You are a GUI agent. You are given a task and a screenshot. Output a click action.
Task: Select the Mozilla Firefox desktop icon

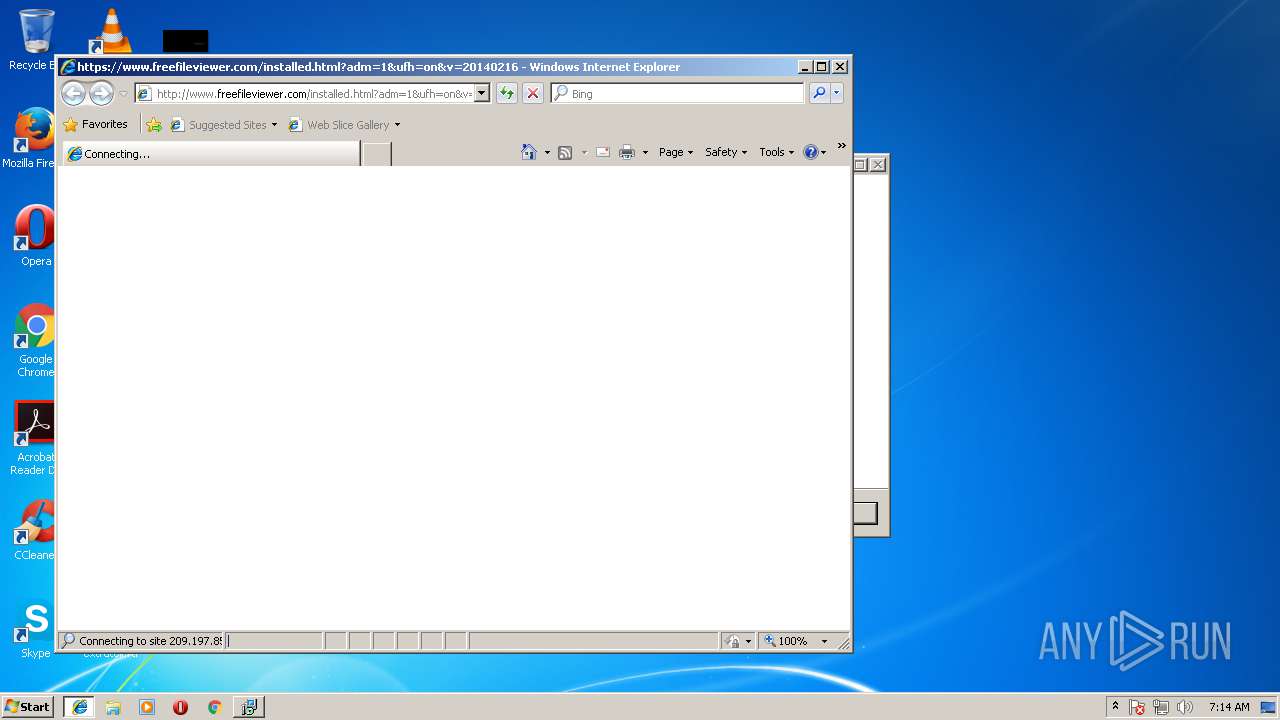32,138
